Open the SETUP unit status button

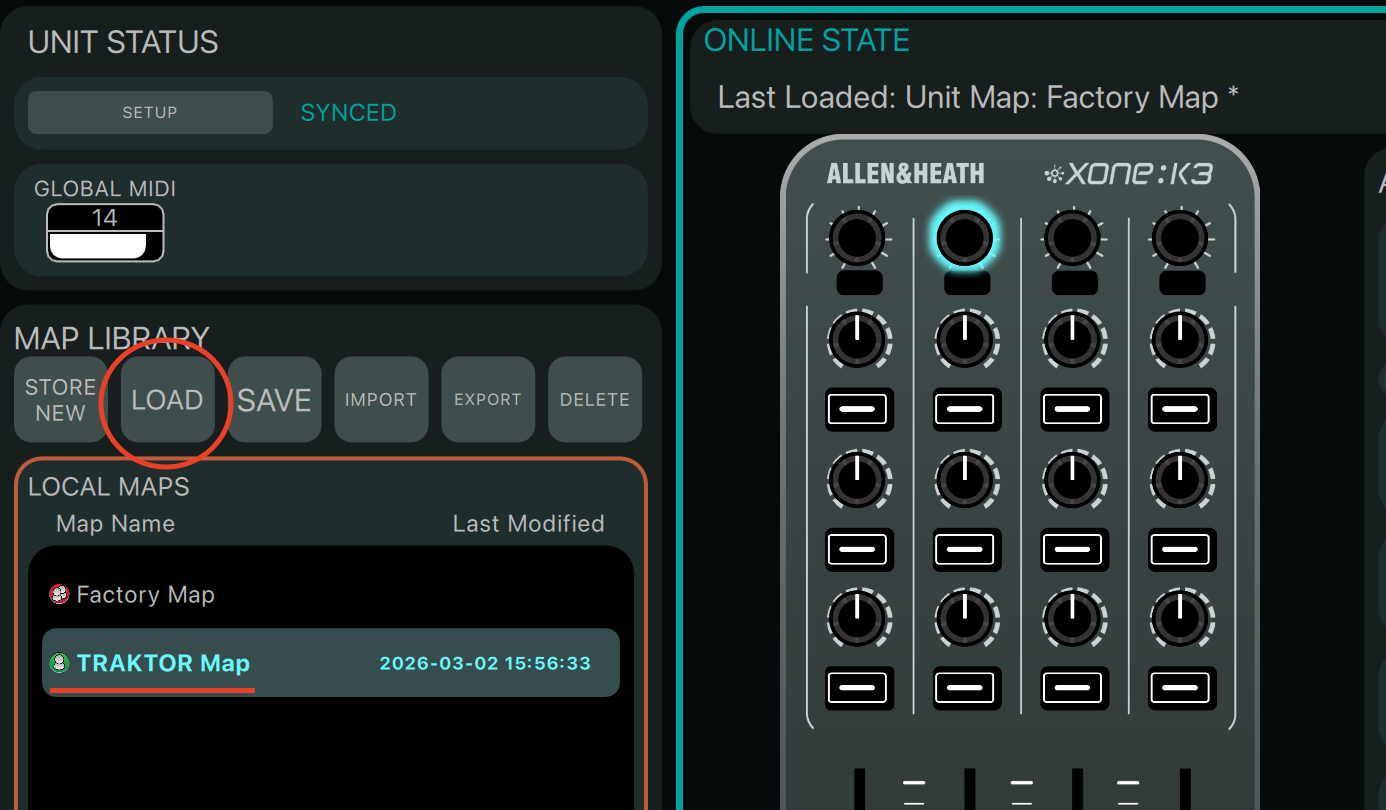[150, 113]
